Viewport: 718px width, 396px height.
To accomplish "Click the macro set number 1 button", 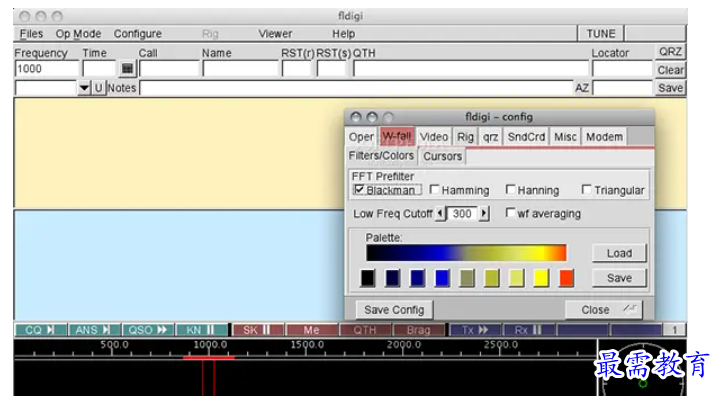I will [674, 330].
